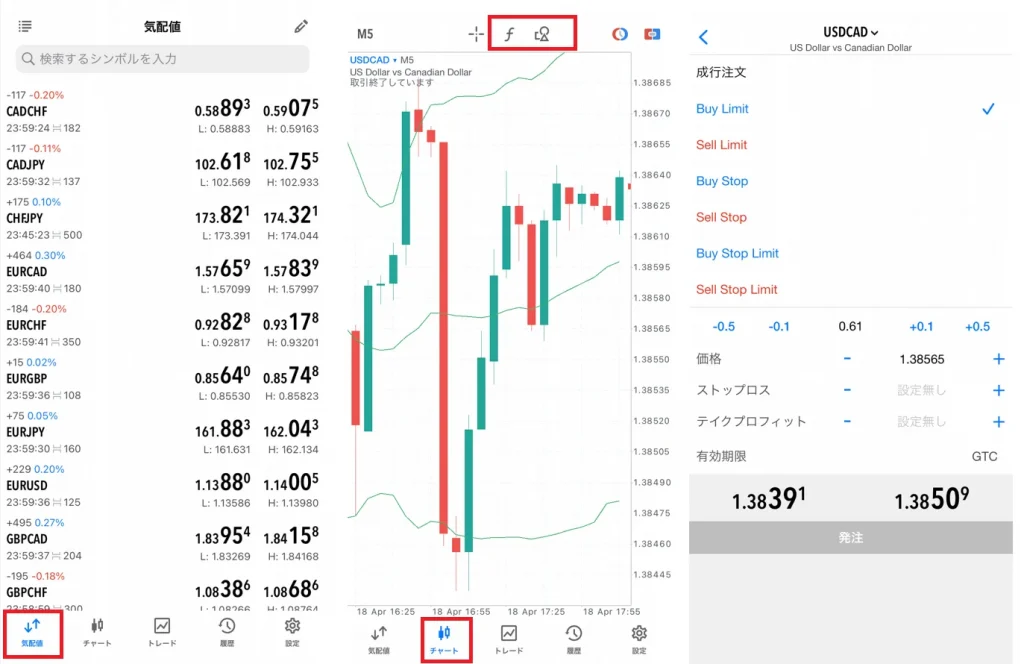Open 気配値 tab in left panel
The image size is (1024, 664).
coord(33,633)
